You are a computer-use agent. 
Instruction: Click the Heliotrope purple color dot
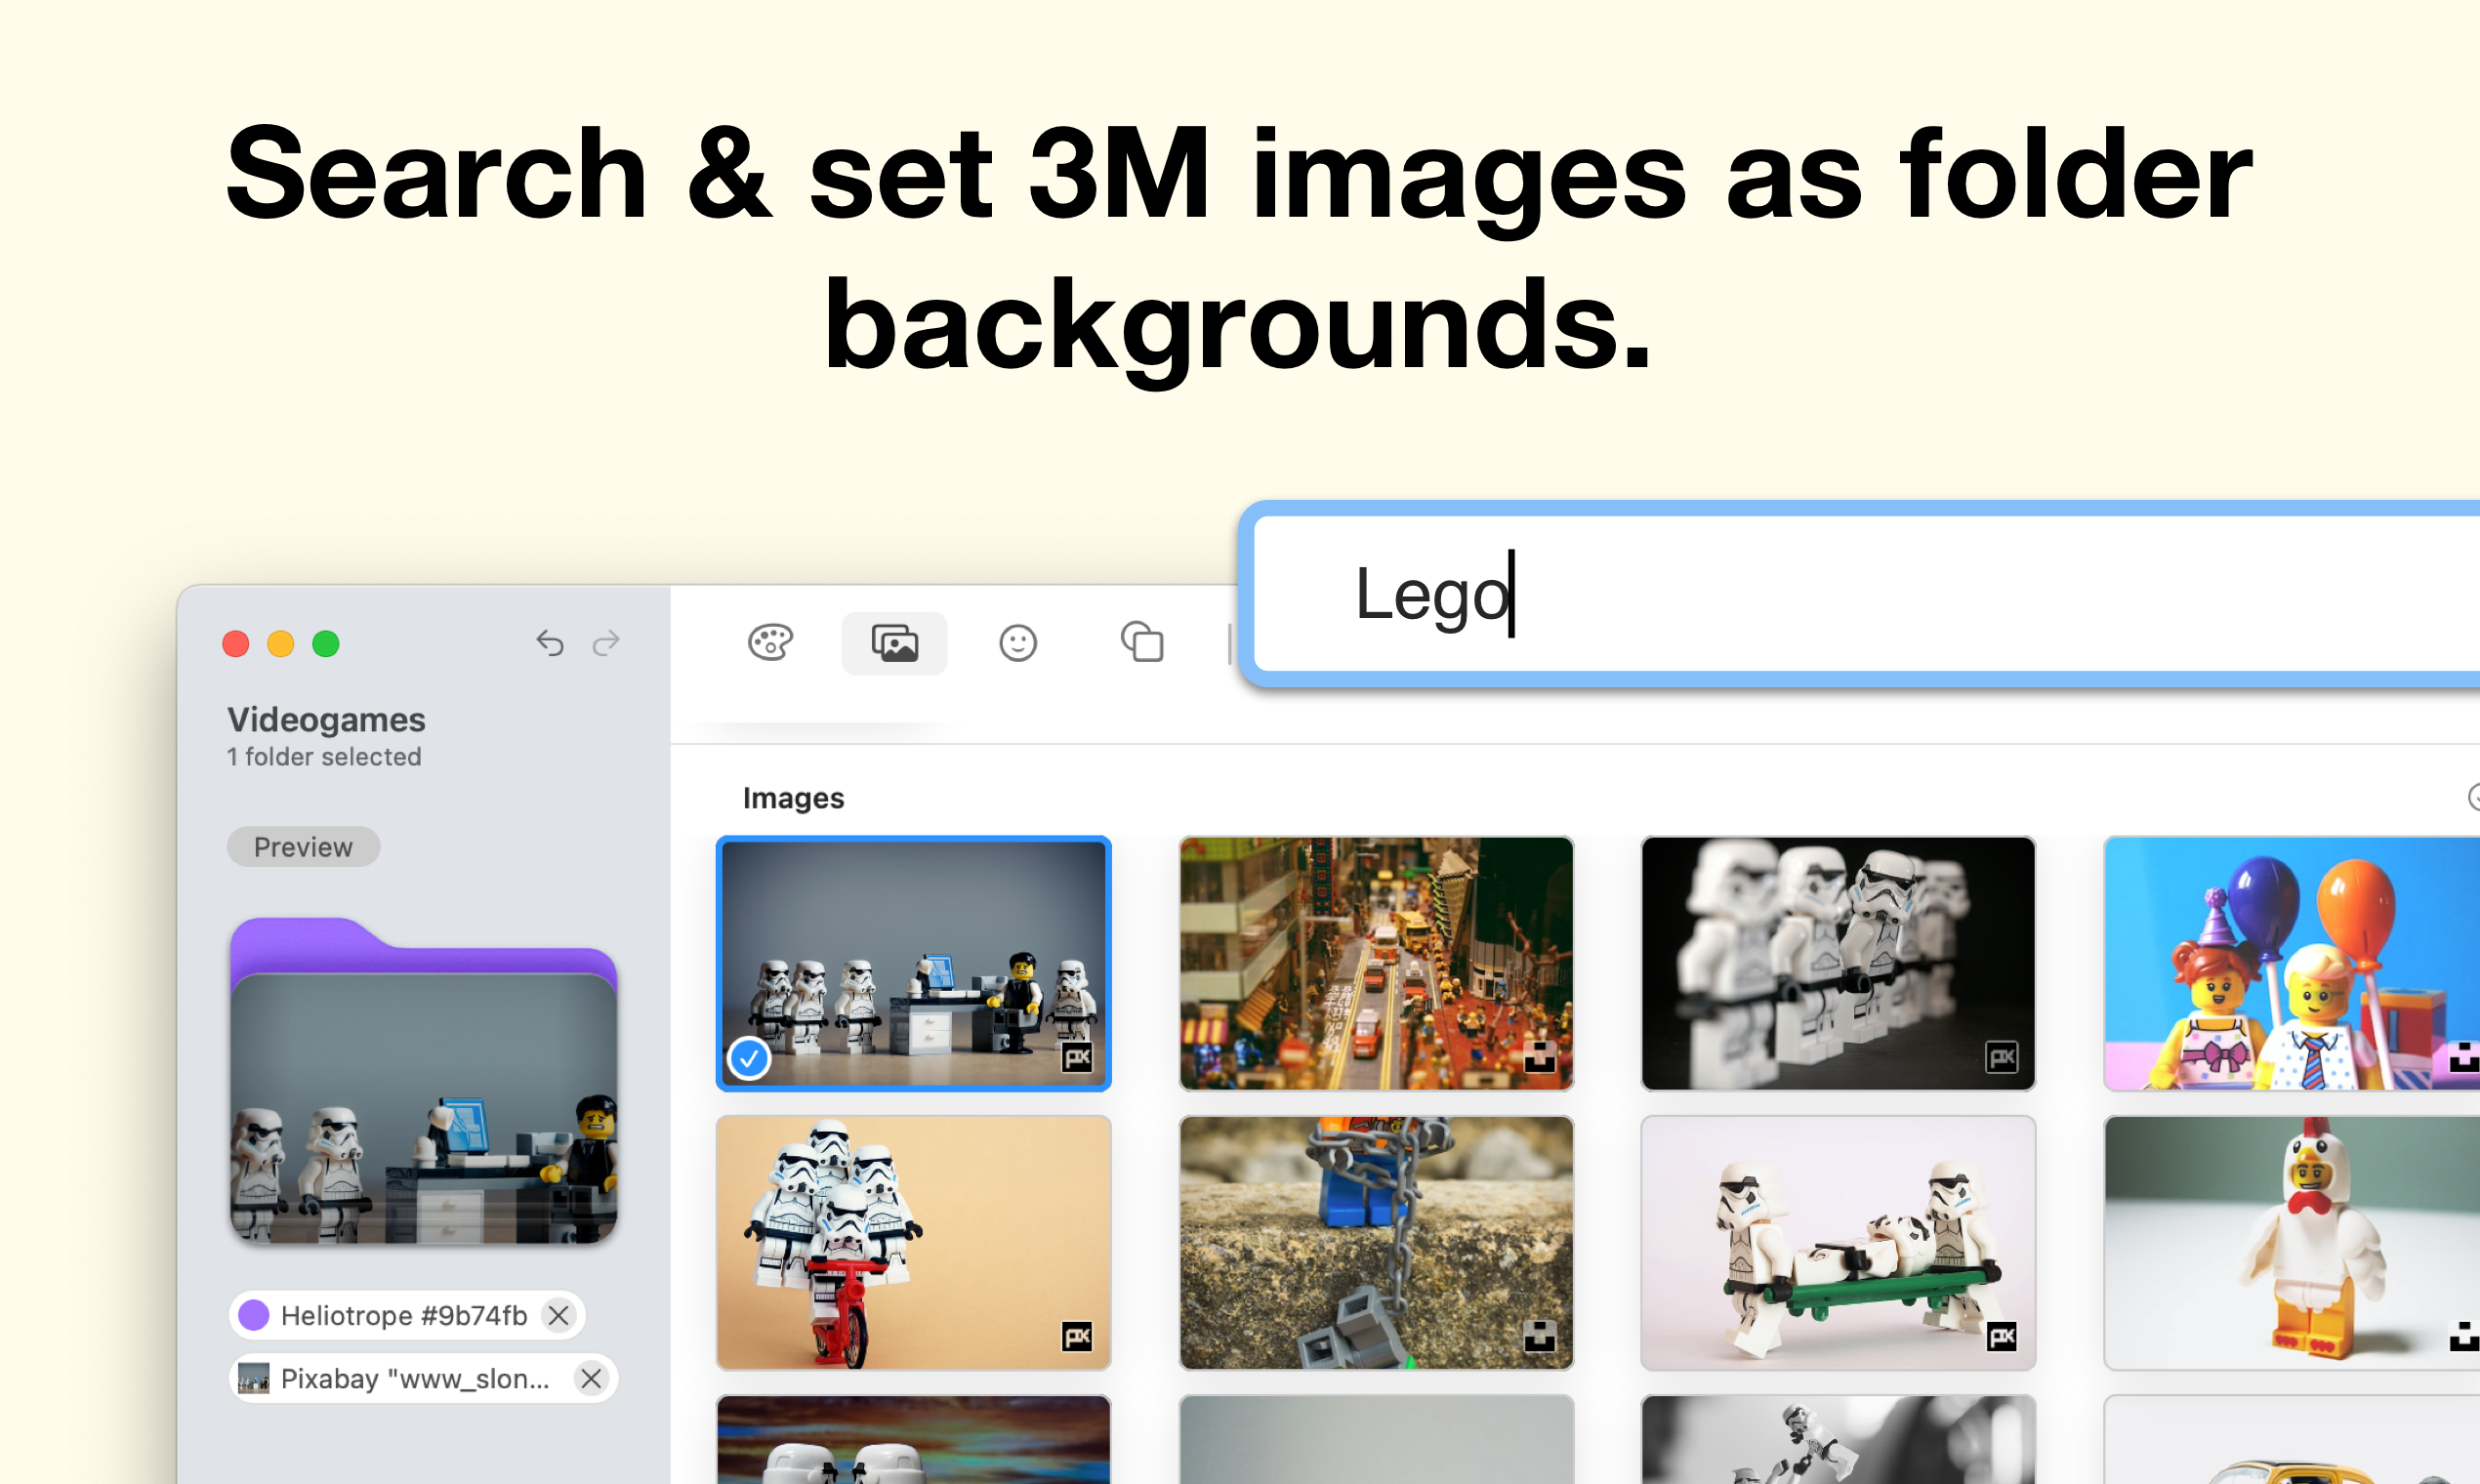(254, 1315)
